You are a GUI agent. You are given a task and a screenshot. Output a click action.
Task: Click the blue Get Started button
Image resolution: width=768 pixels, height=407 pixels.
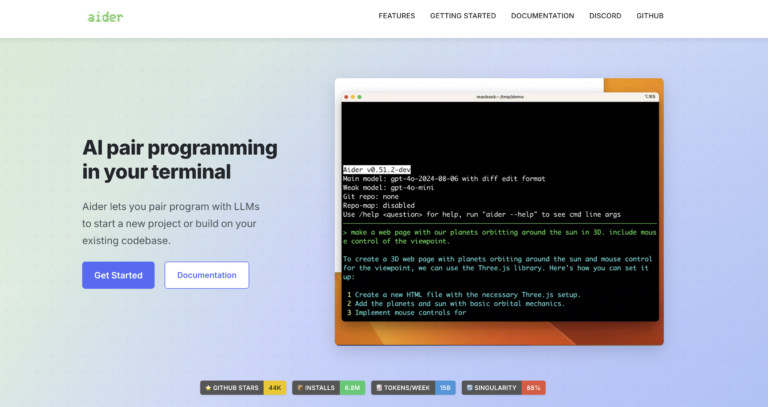(x=119, y=275)
